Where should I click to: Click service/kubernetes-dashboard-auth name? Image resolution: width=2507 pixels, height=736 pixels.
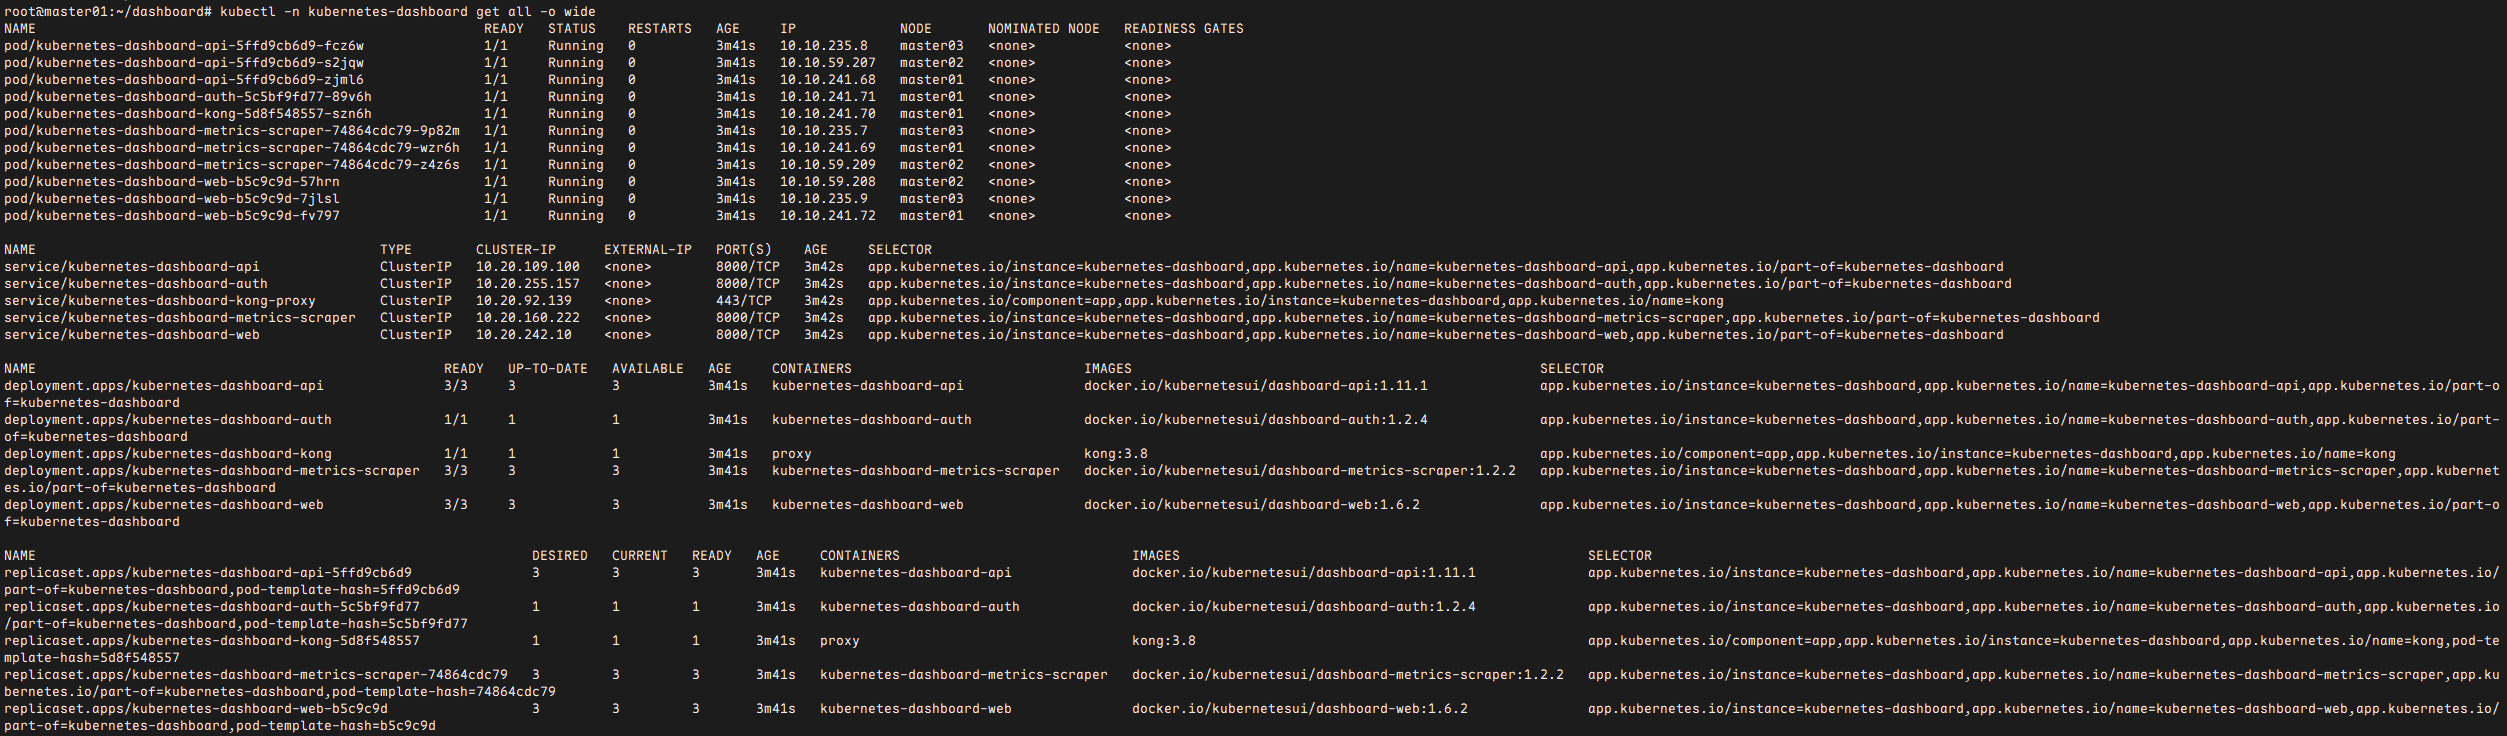[x=136, y=284]
